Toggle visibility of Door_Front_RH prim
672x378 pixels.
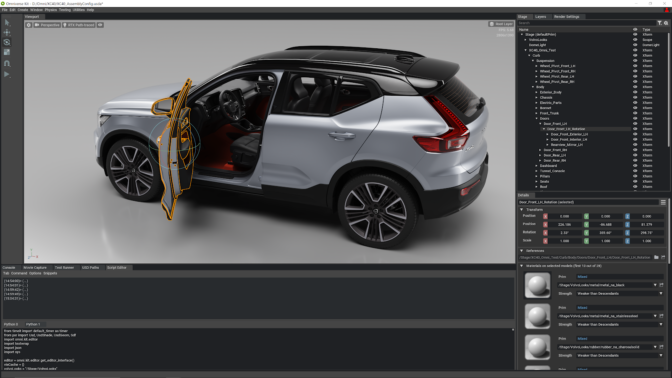click(635, 150)
